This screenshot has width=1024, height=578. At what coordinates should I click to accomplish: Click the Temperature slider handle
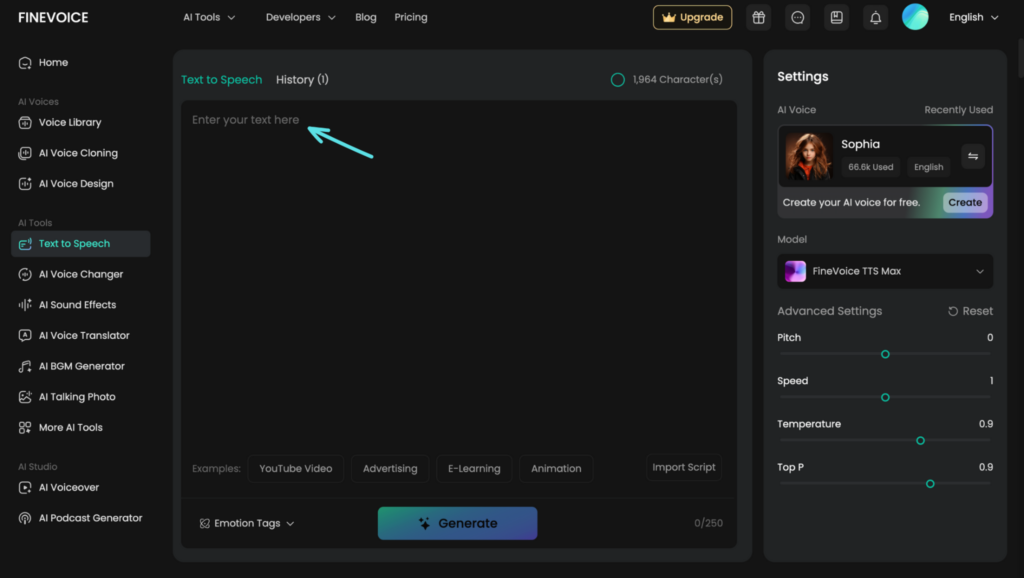pos(920,441)
